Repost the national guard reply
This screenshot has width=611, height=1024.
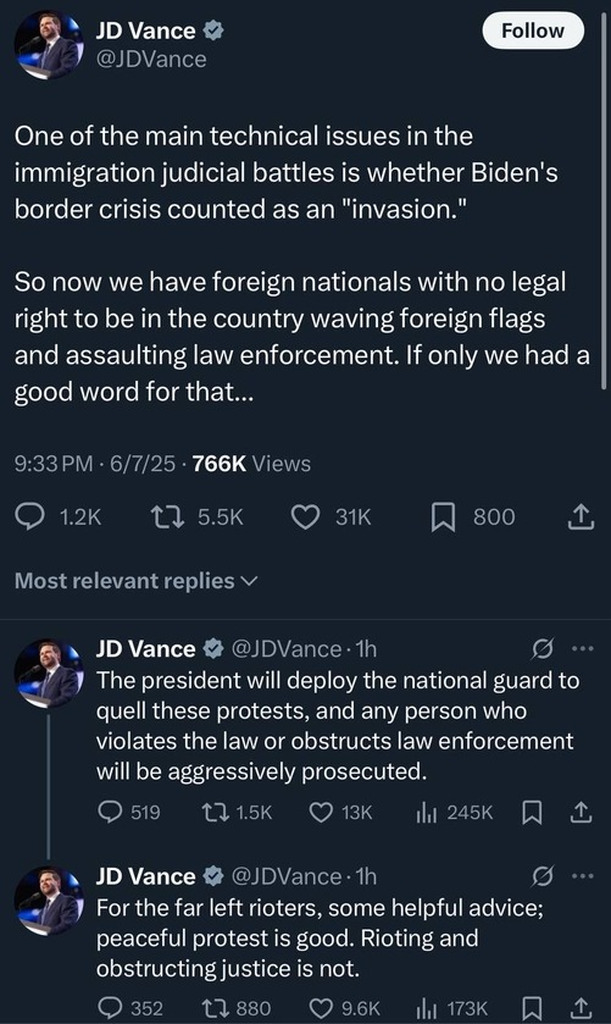[215, 813]
